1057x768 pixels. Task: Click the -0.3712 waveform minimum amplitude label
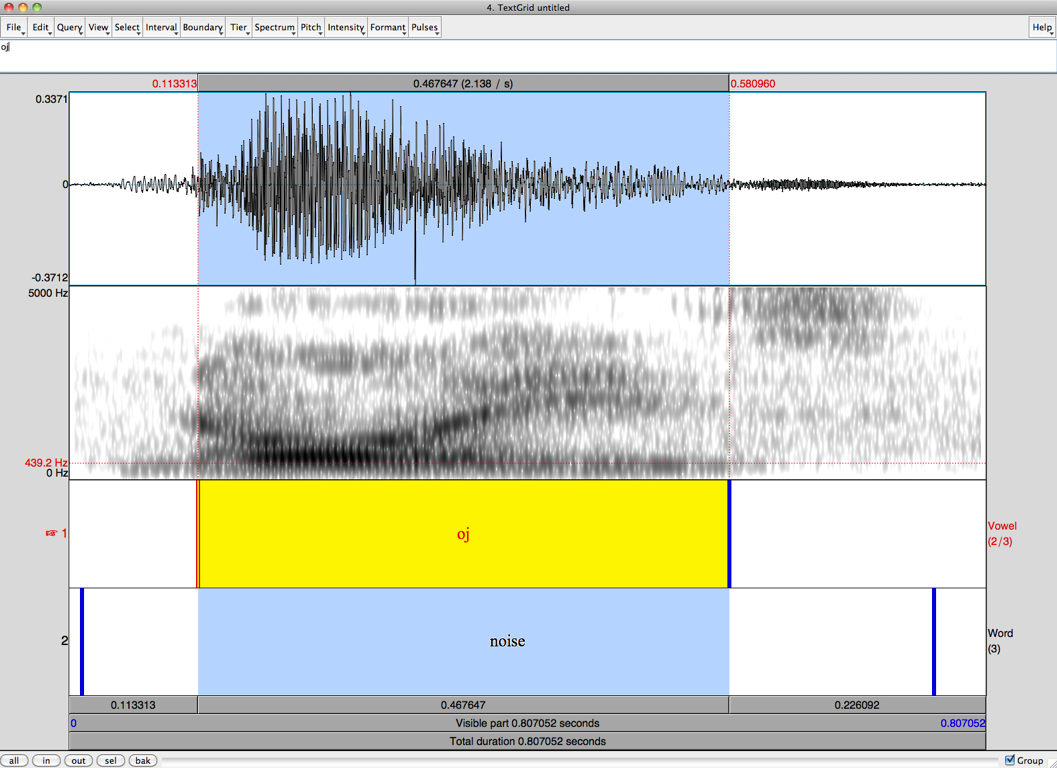[50, 278]
